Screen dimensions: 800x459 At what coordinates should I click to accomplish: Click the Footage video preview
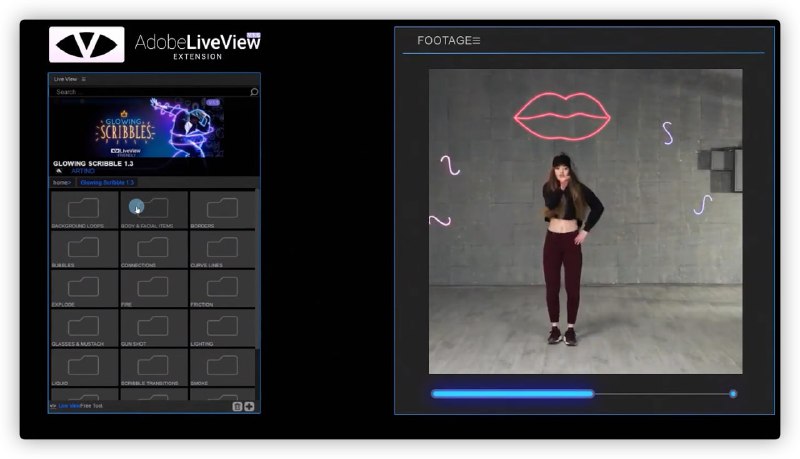[x=585, y=221]
